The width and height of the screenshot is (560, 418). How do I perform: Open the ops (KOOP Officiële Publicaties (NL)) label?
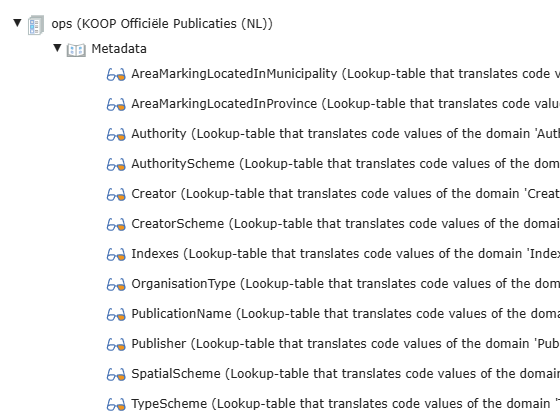click(162, 24)
